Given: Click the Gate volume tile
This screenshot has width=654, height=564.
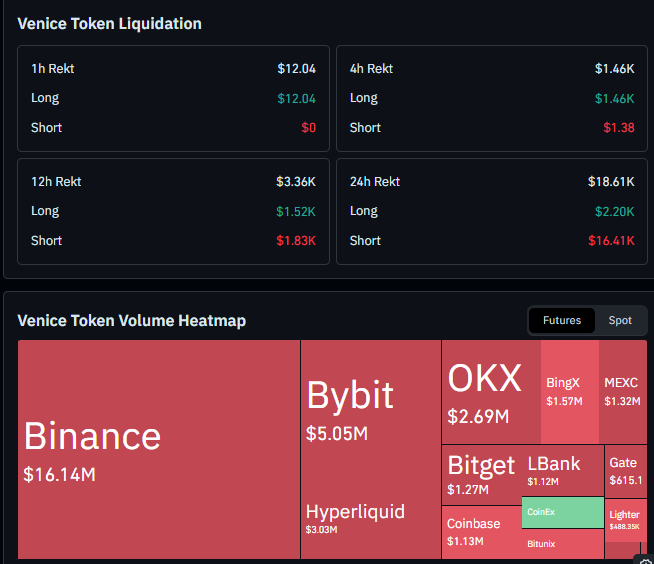Looking at the screenshot, I should coord(626,471).
